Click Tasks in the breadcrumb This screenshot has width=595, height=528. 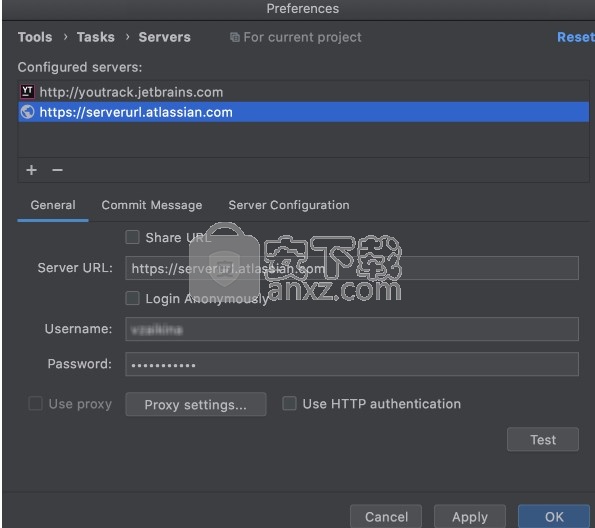[96, 37]
